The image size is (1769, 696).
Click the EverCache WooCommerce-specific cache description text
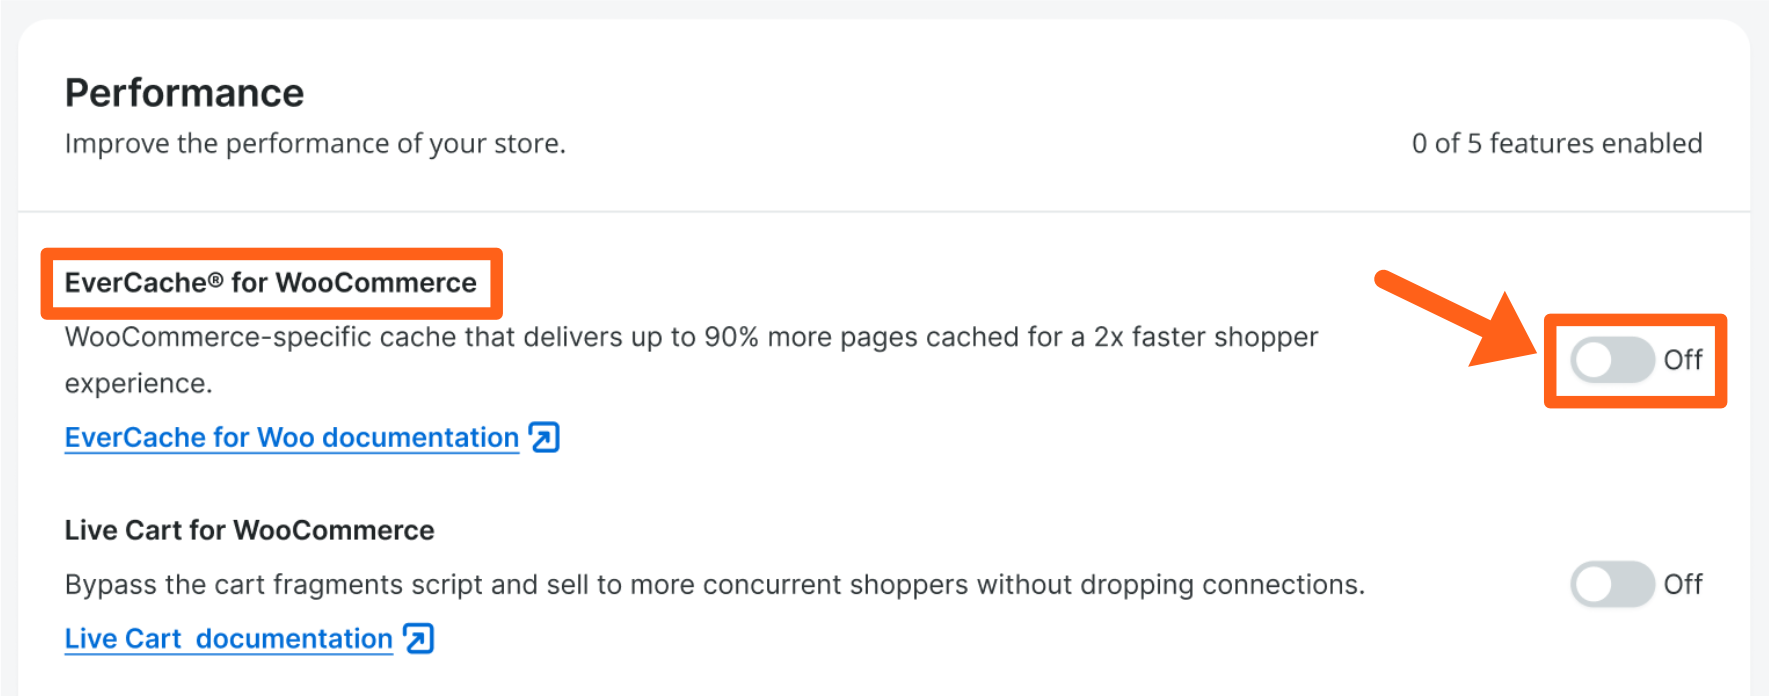click(x=691, y=337)
